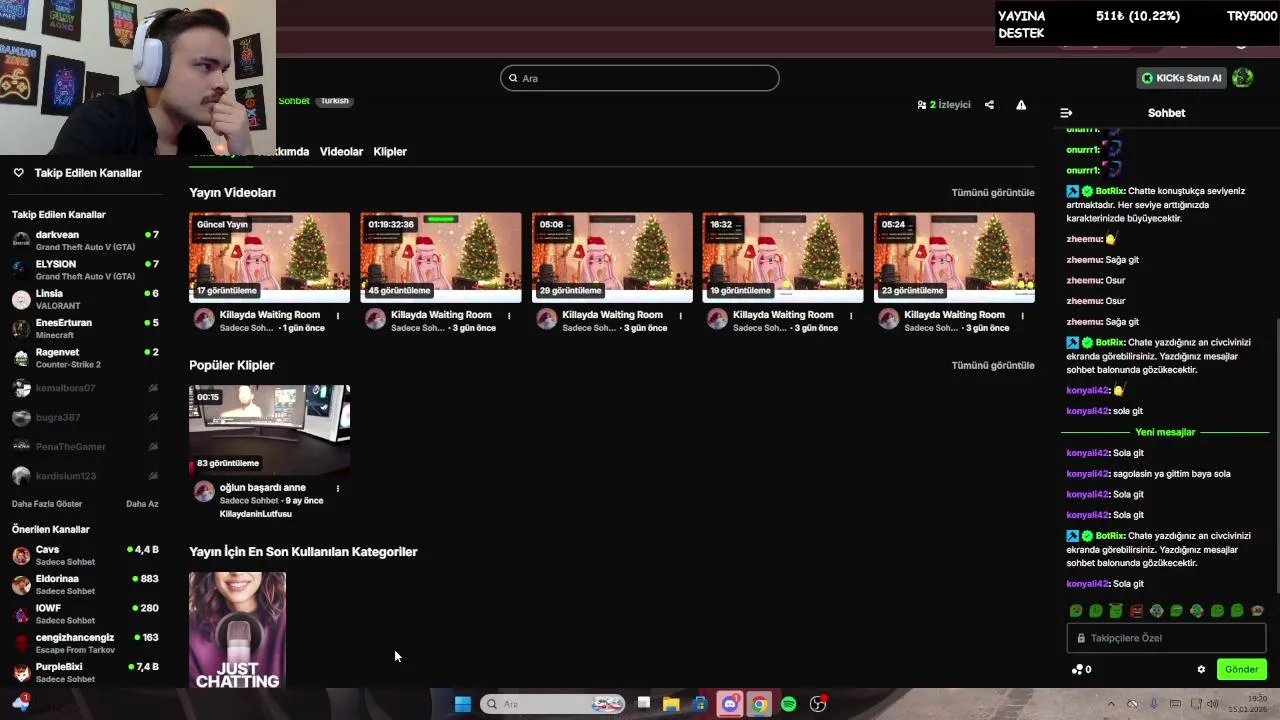Image resolution: width=1280 pixels, height=720 pixels.
Task: Open the Windows Start menu
Action: [x=463, y=704]
